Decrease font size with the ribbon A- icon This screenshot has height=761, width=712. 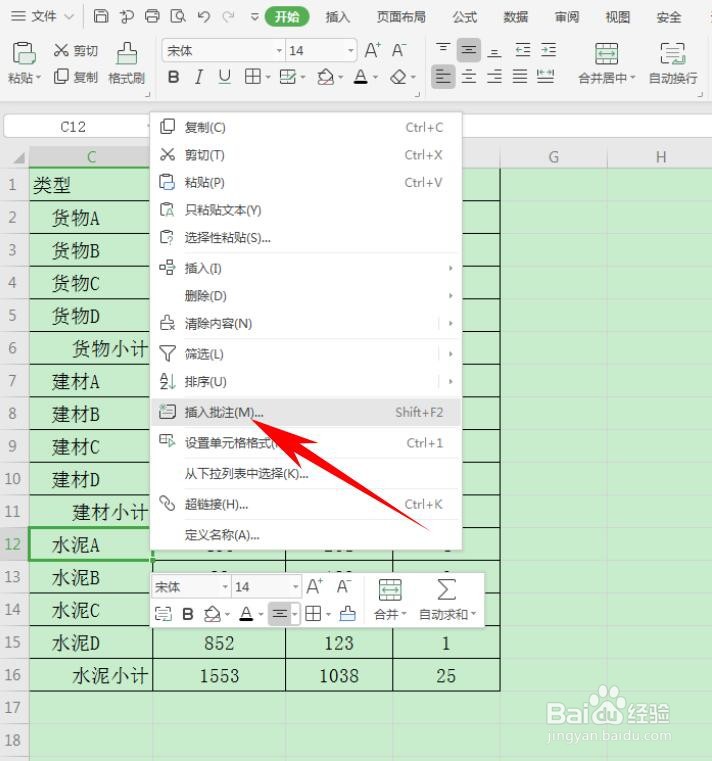point(399,50)
